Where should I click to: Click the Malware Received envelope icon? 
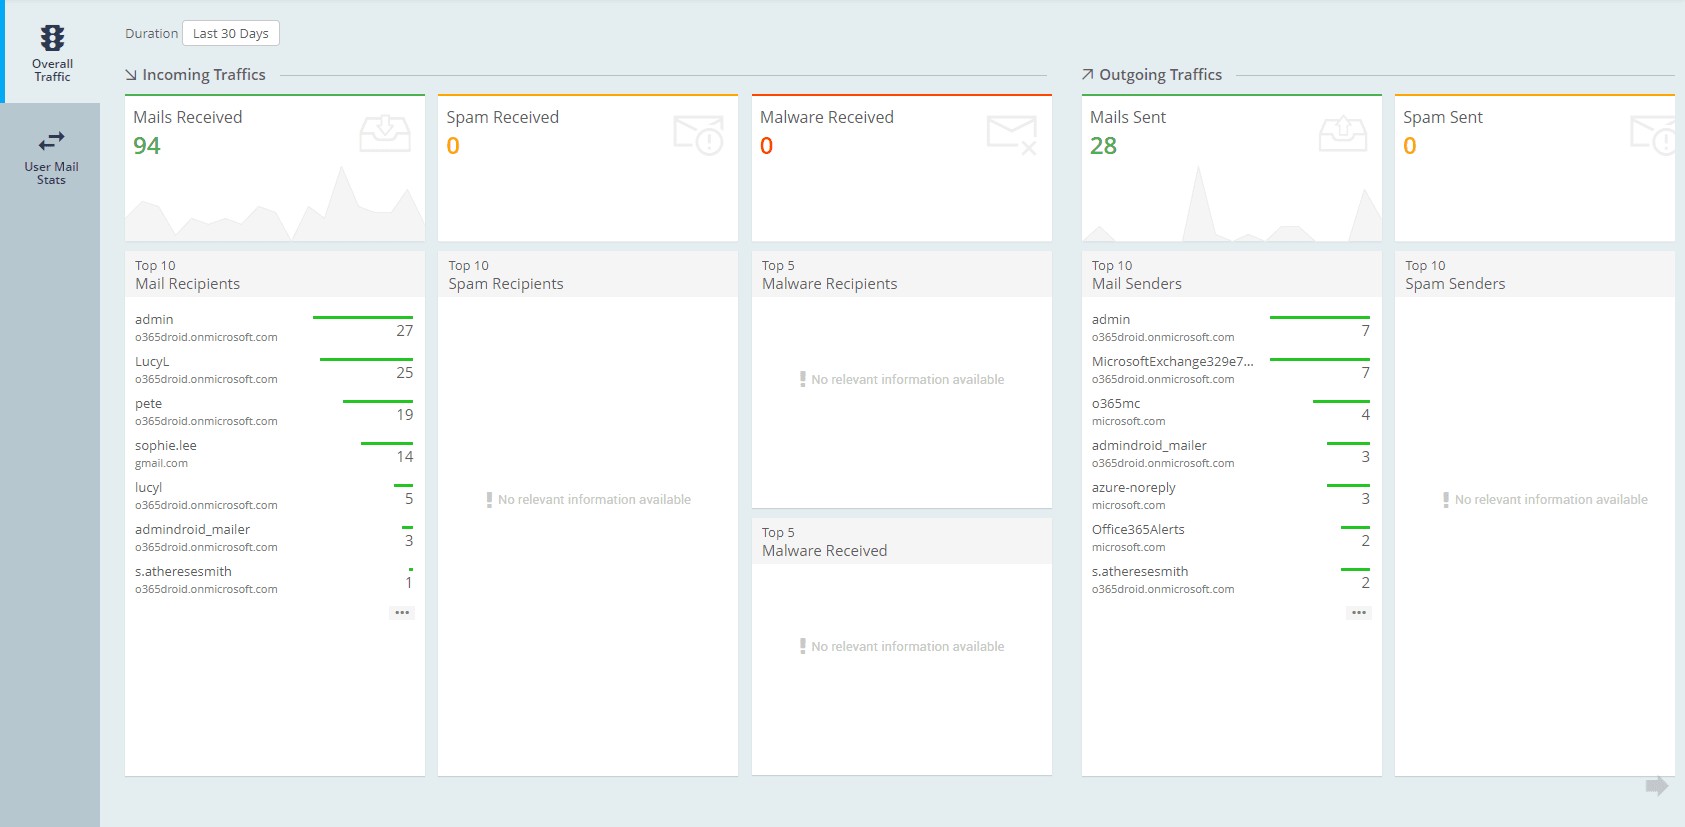(x=1011, y=135)
